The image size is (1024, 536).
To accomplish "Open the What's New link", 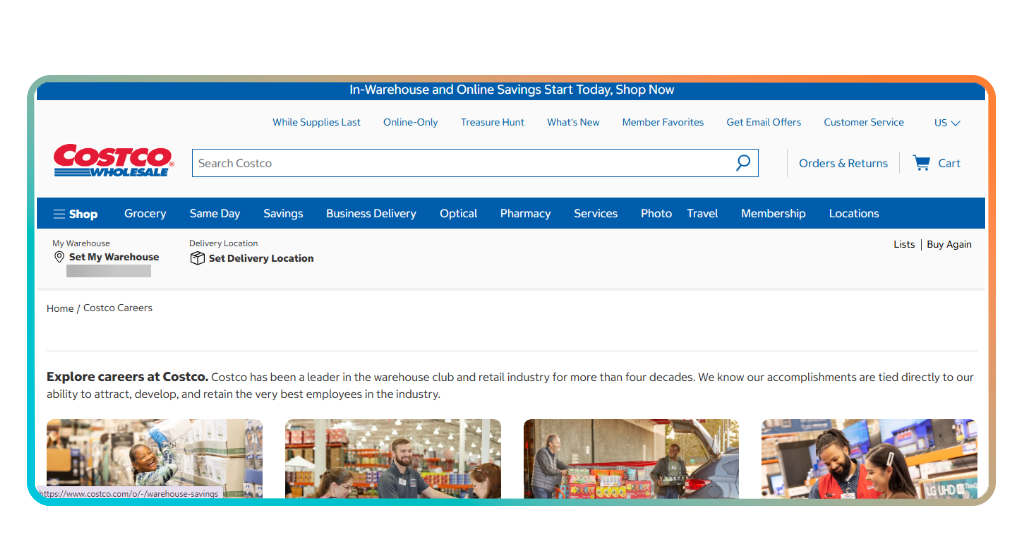I will (x=573, y=122).
